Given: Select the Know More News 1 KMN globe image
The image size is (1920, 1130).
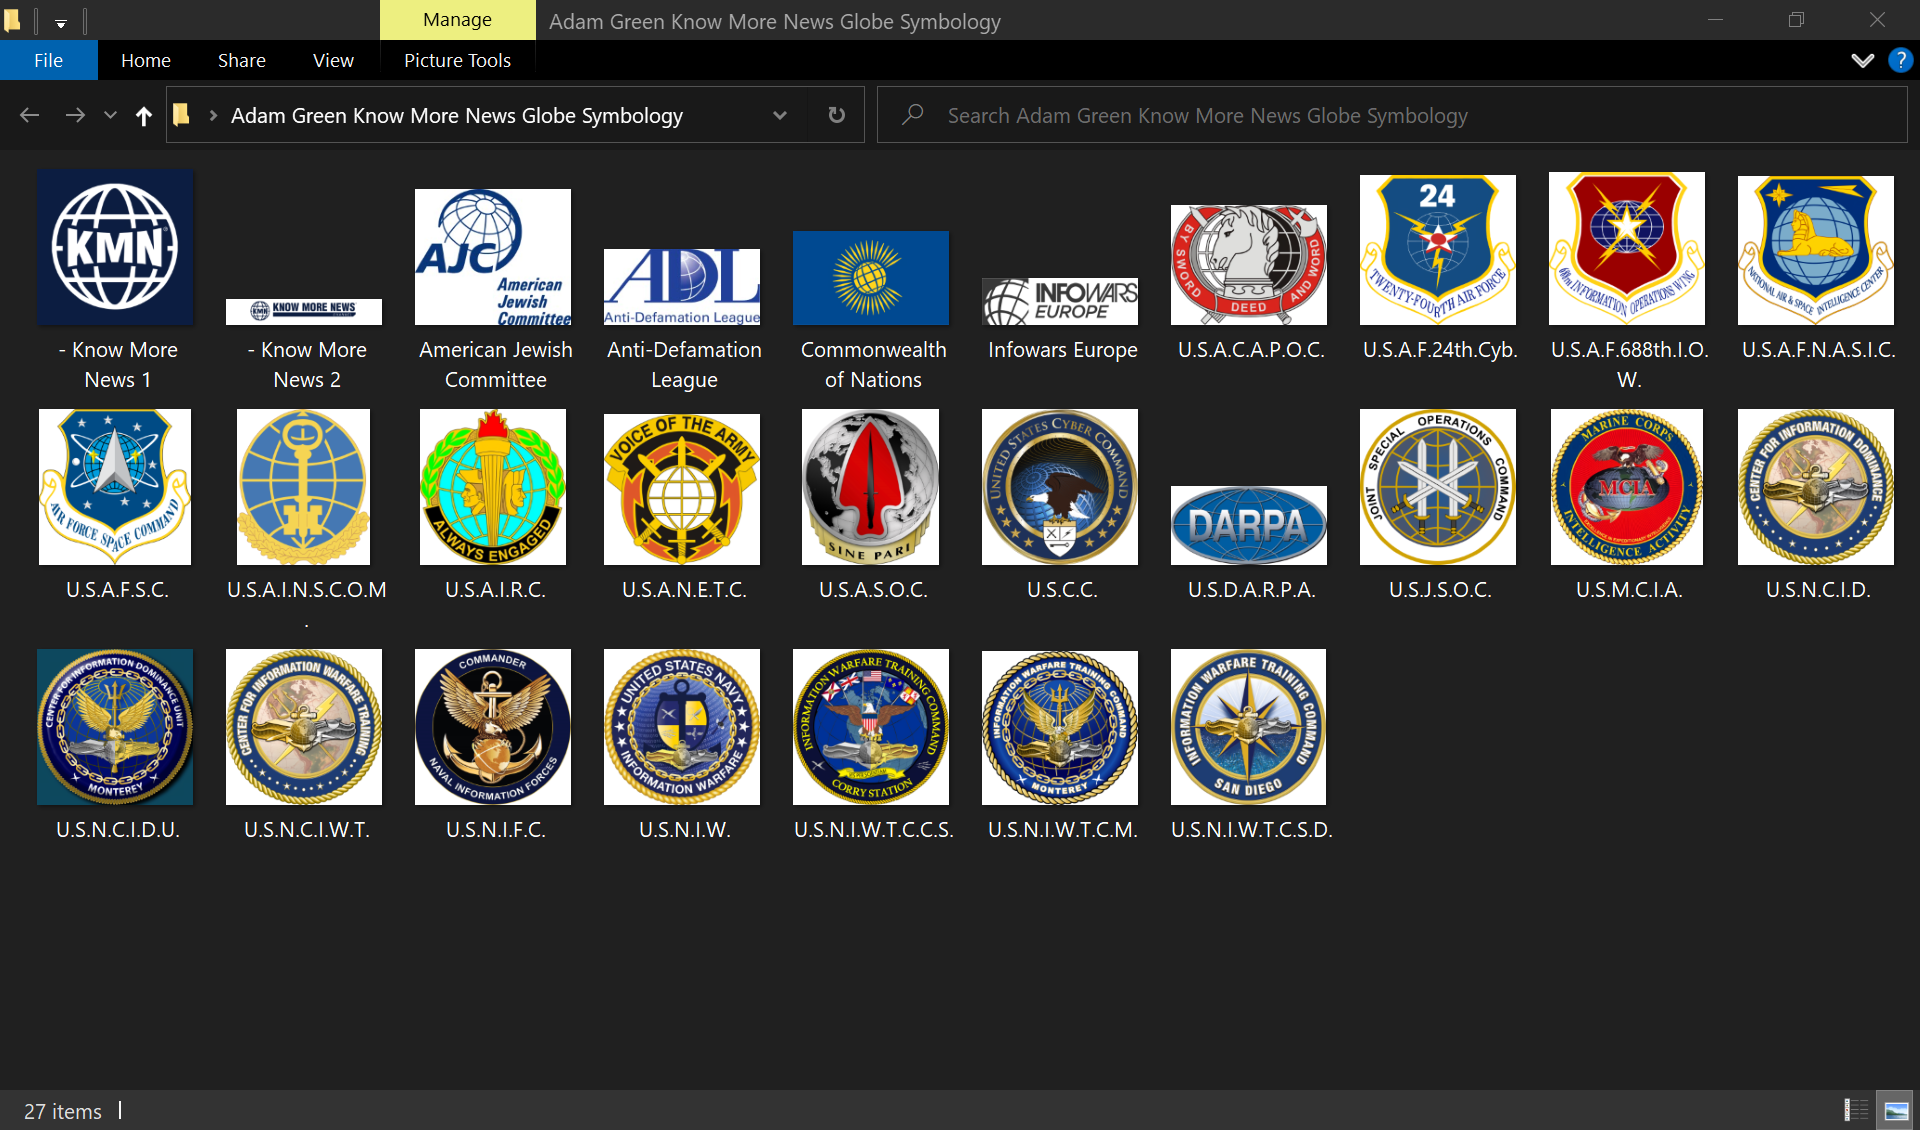Looking at the screenshot, I should pyautogui.click(x=116, y=247).
